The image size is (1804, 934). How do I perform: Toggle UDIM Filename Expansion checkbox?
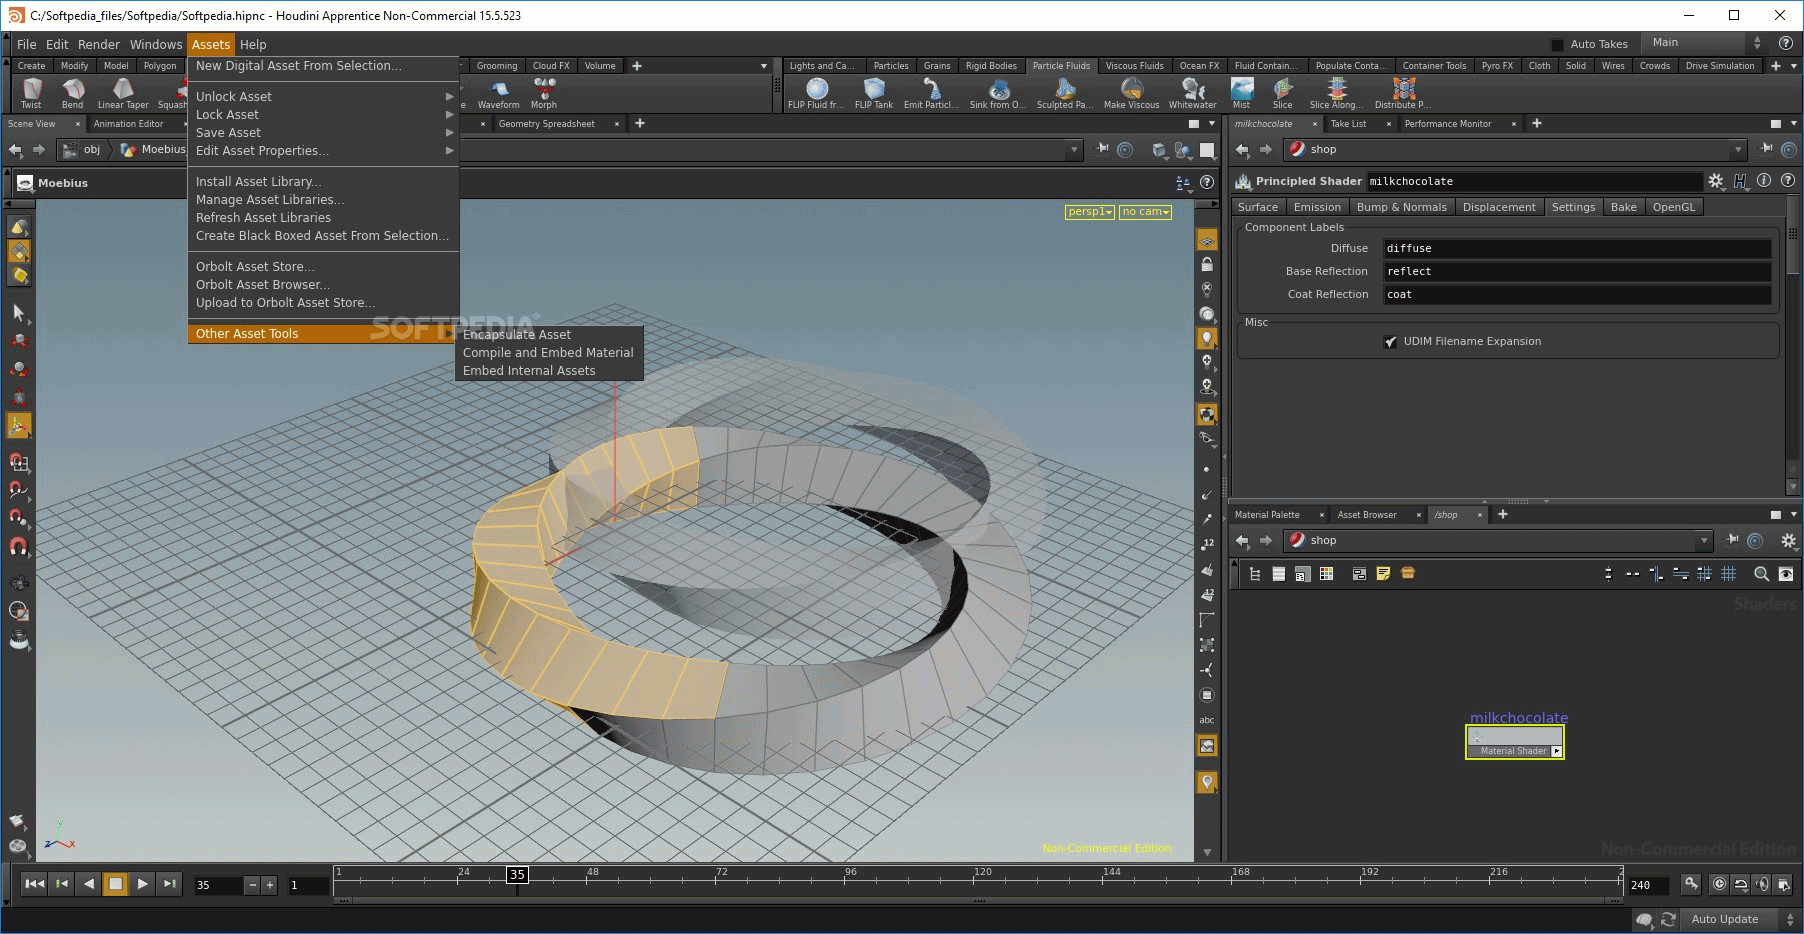click(x=1390, y=342)
